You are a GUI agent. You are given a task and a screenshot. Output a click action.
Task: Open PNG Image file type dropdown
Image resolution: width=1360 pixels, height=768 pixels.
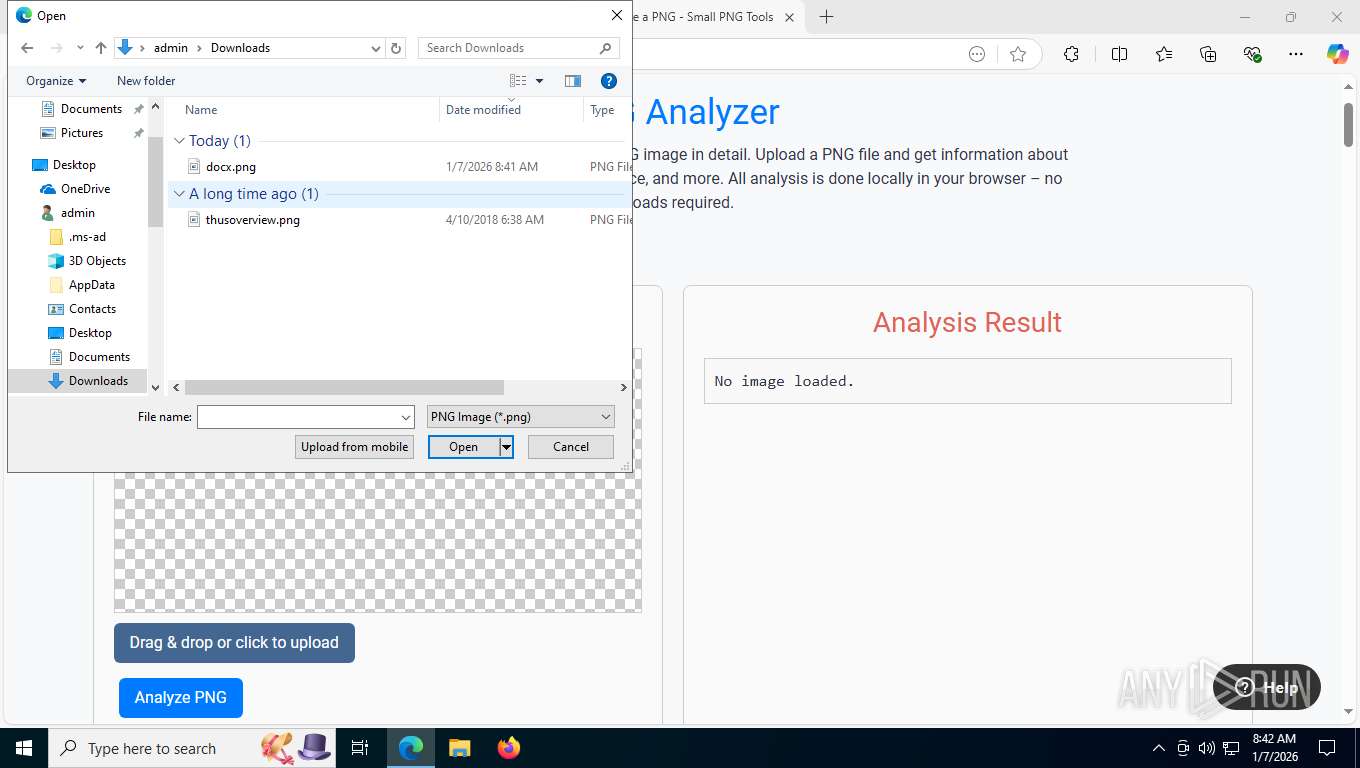[x=521, y=417]
